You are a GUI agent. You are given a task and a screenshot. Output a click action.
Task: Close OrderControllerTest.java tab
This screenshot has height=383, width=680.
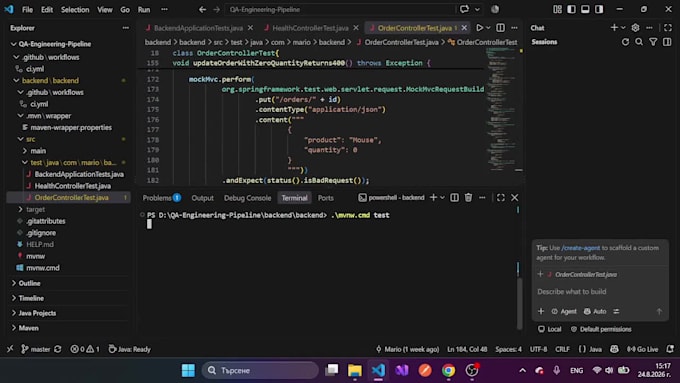[464, 28]
